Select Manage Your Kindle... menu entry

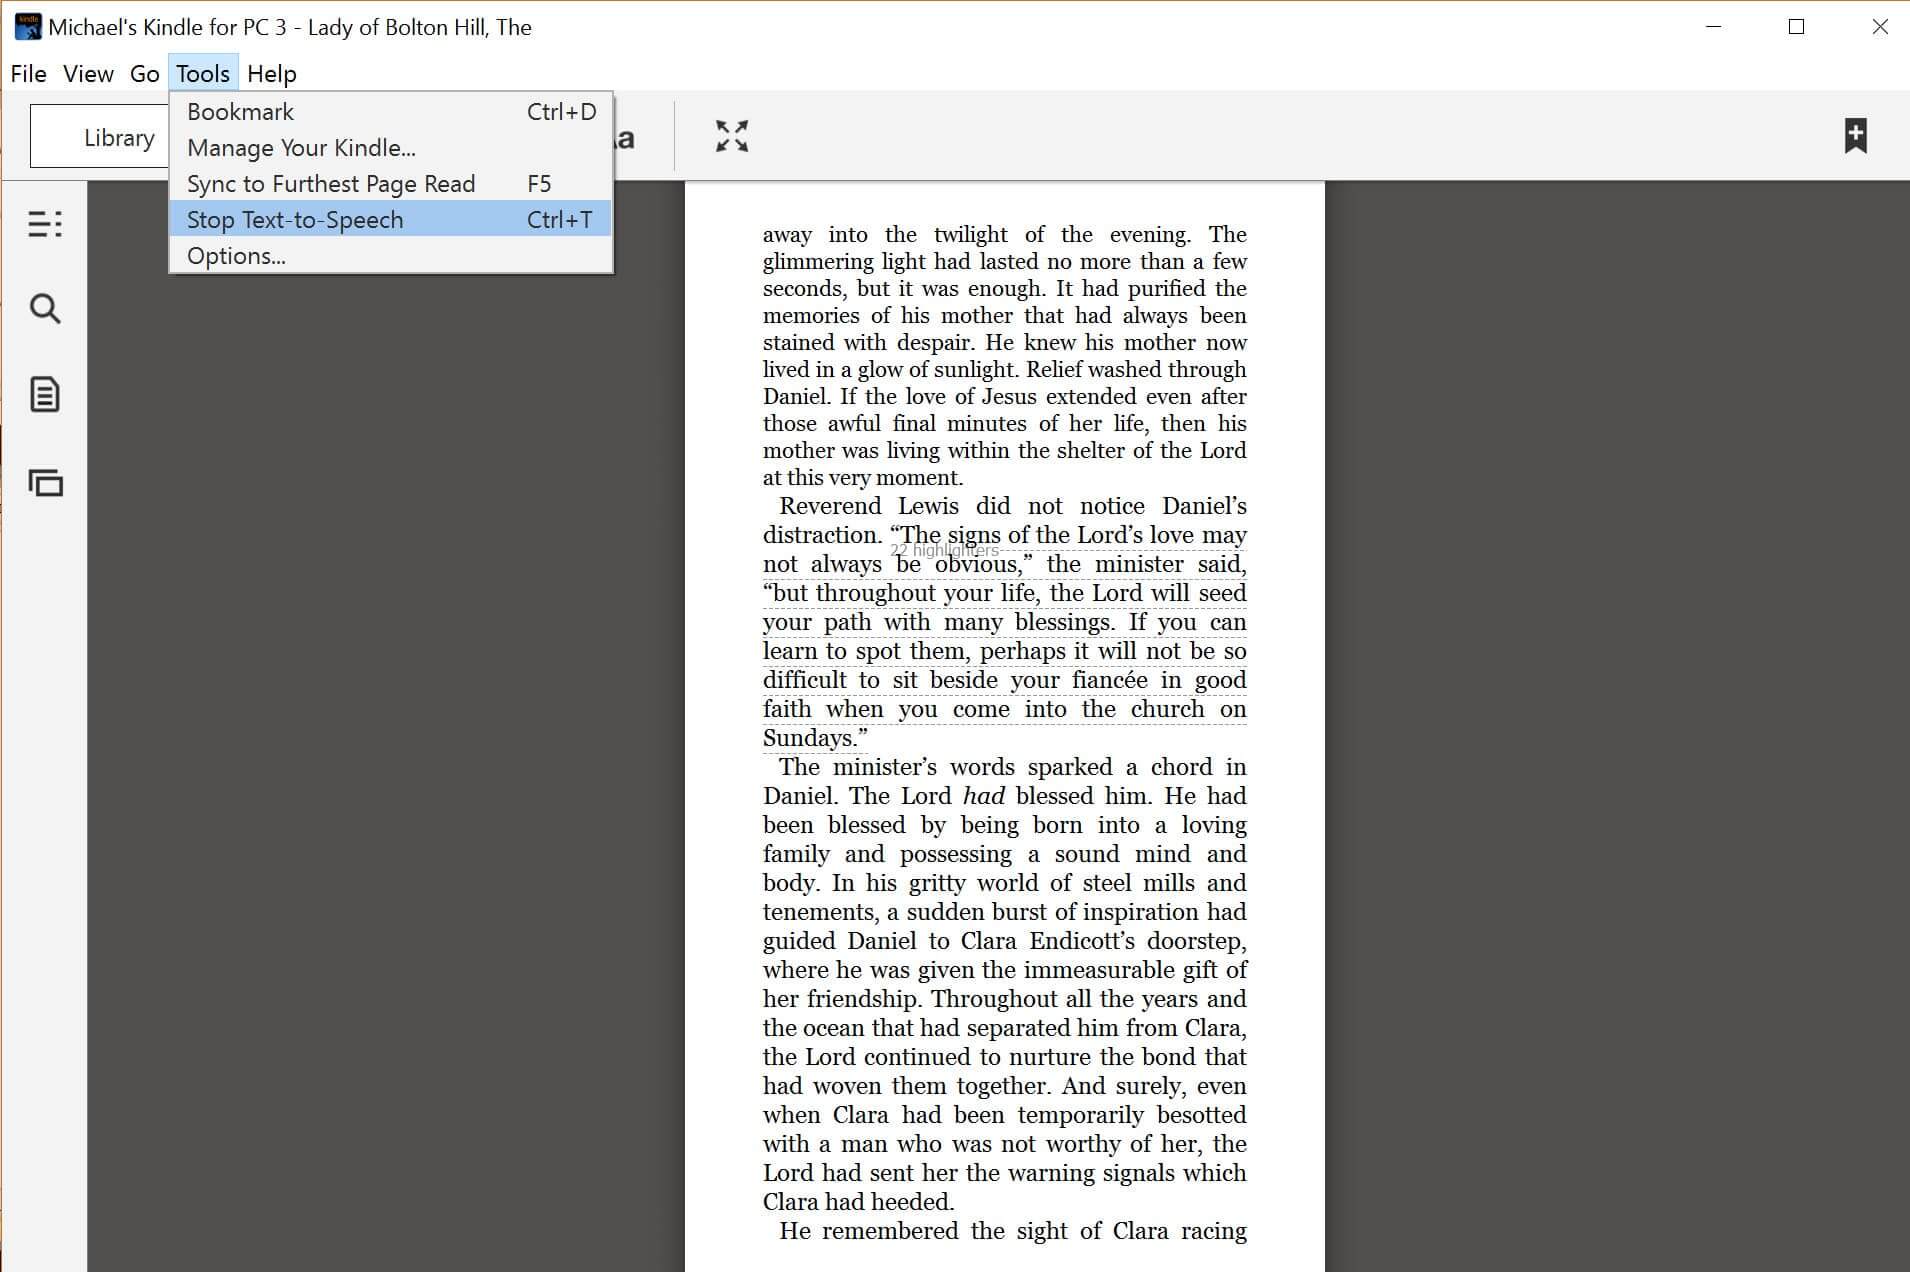(391, 148)
